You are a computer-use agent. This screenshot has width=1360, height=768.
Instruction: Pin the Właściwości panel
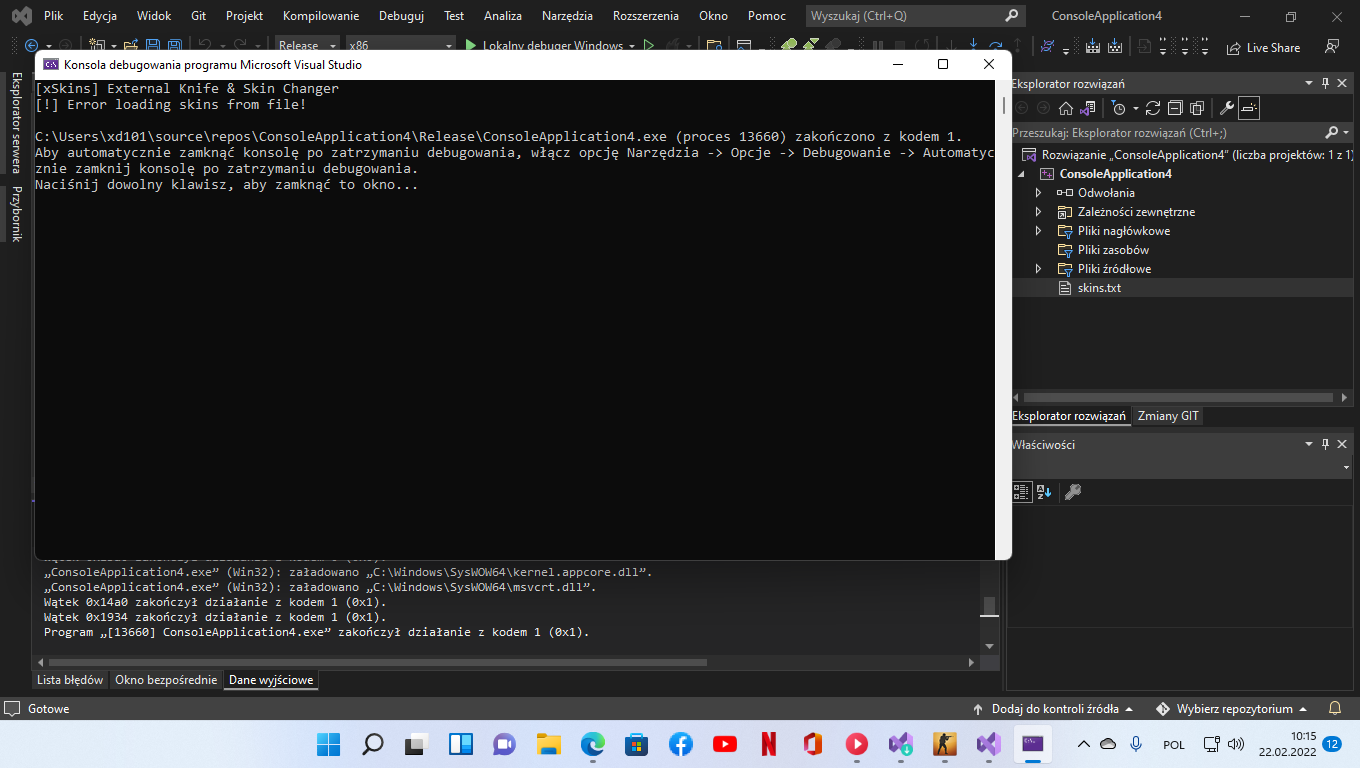point(1326,445)
